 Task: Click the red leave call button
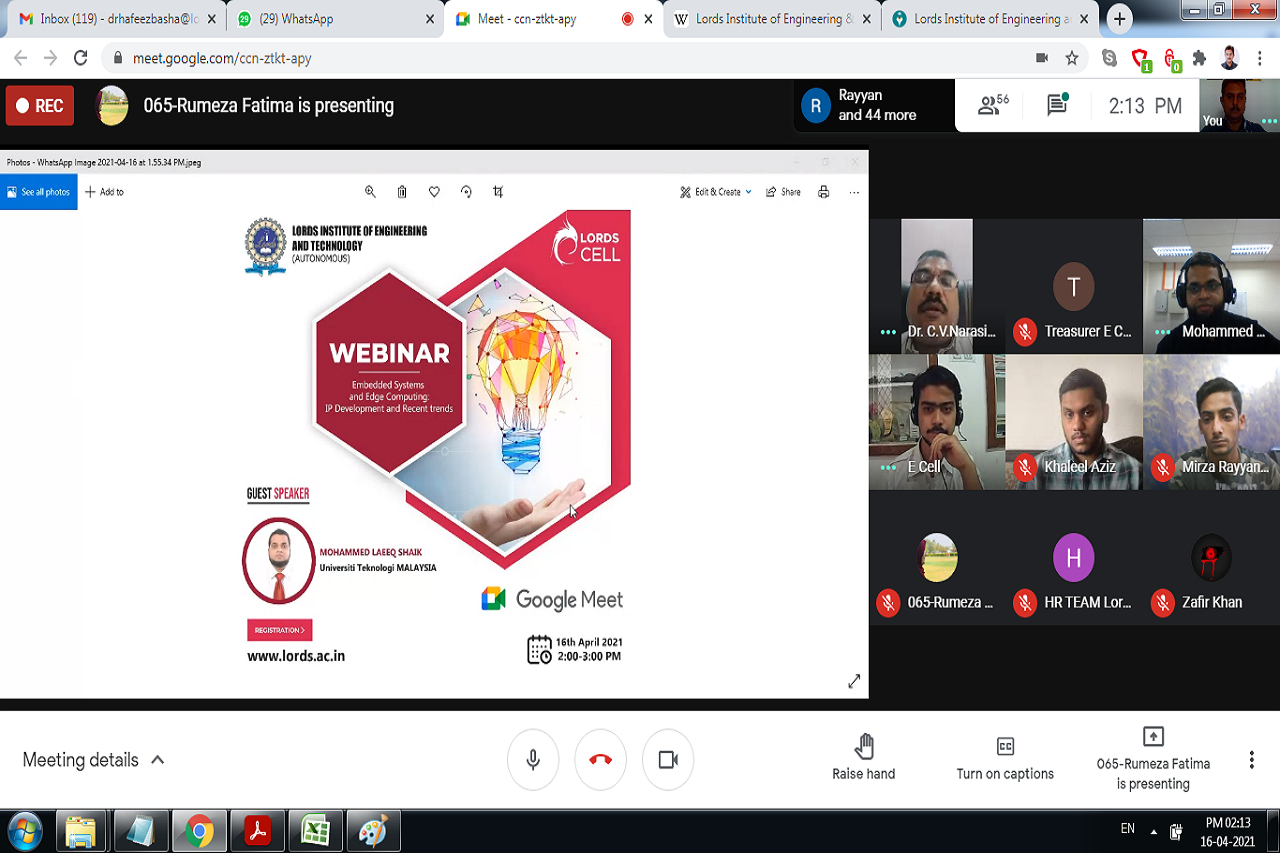600,760
